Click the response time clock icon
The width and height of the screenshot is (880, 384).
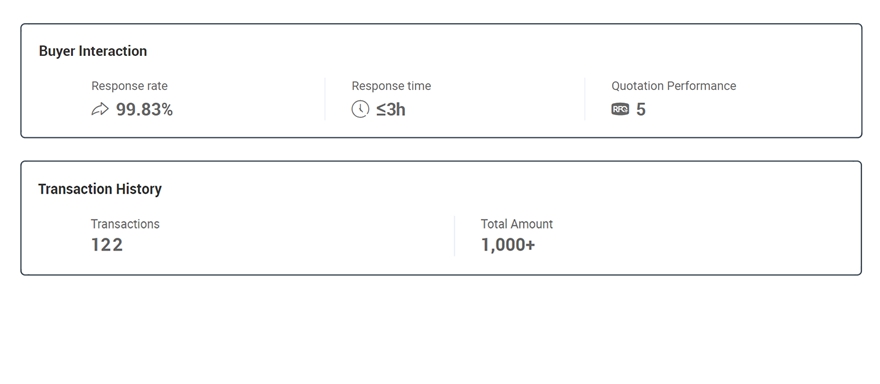(x=360, y=109)
